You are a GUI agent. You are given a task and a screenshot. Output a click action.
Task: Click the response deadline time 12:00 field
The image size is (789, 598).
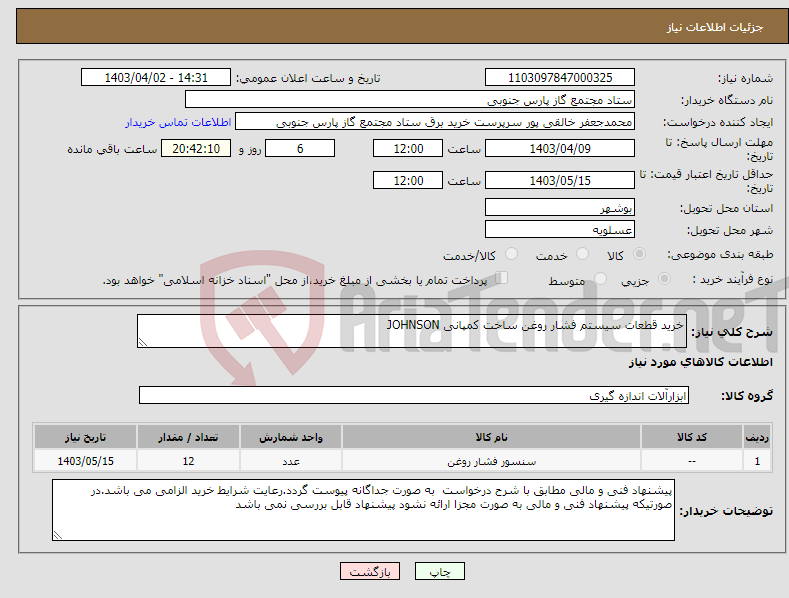coord(408,148)
